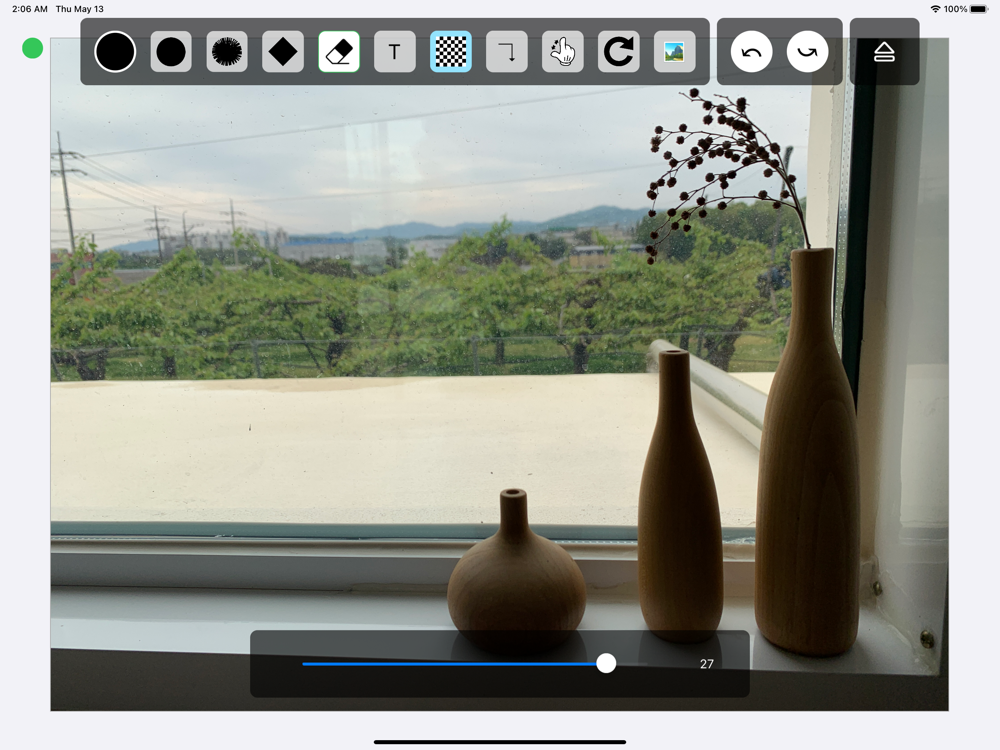Click the slider value 27
This screenshot has height=750, width=1000.
[x=707, y=664]
